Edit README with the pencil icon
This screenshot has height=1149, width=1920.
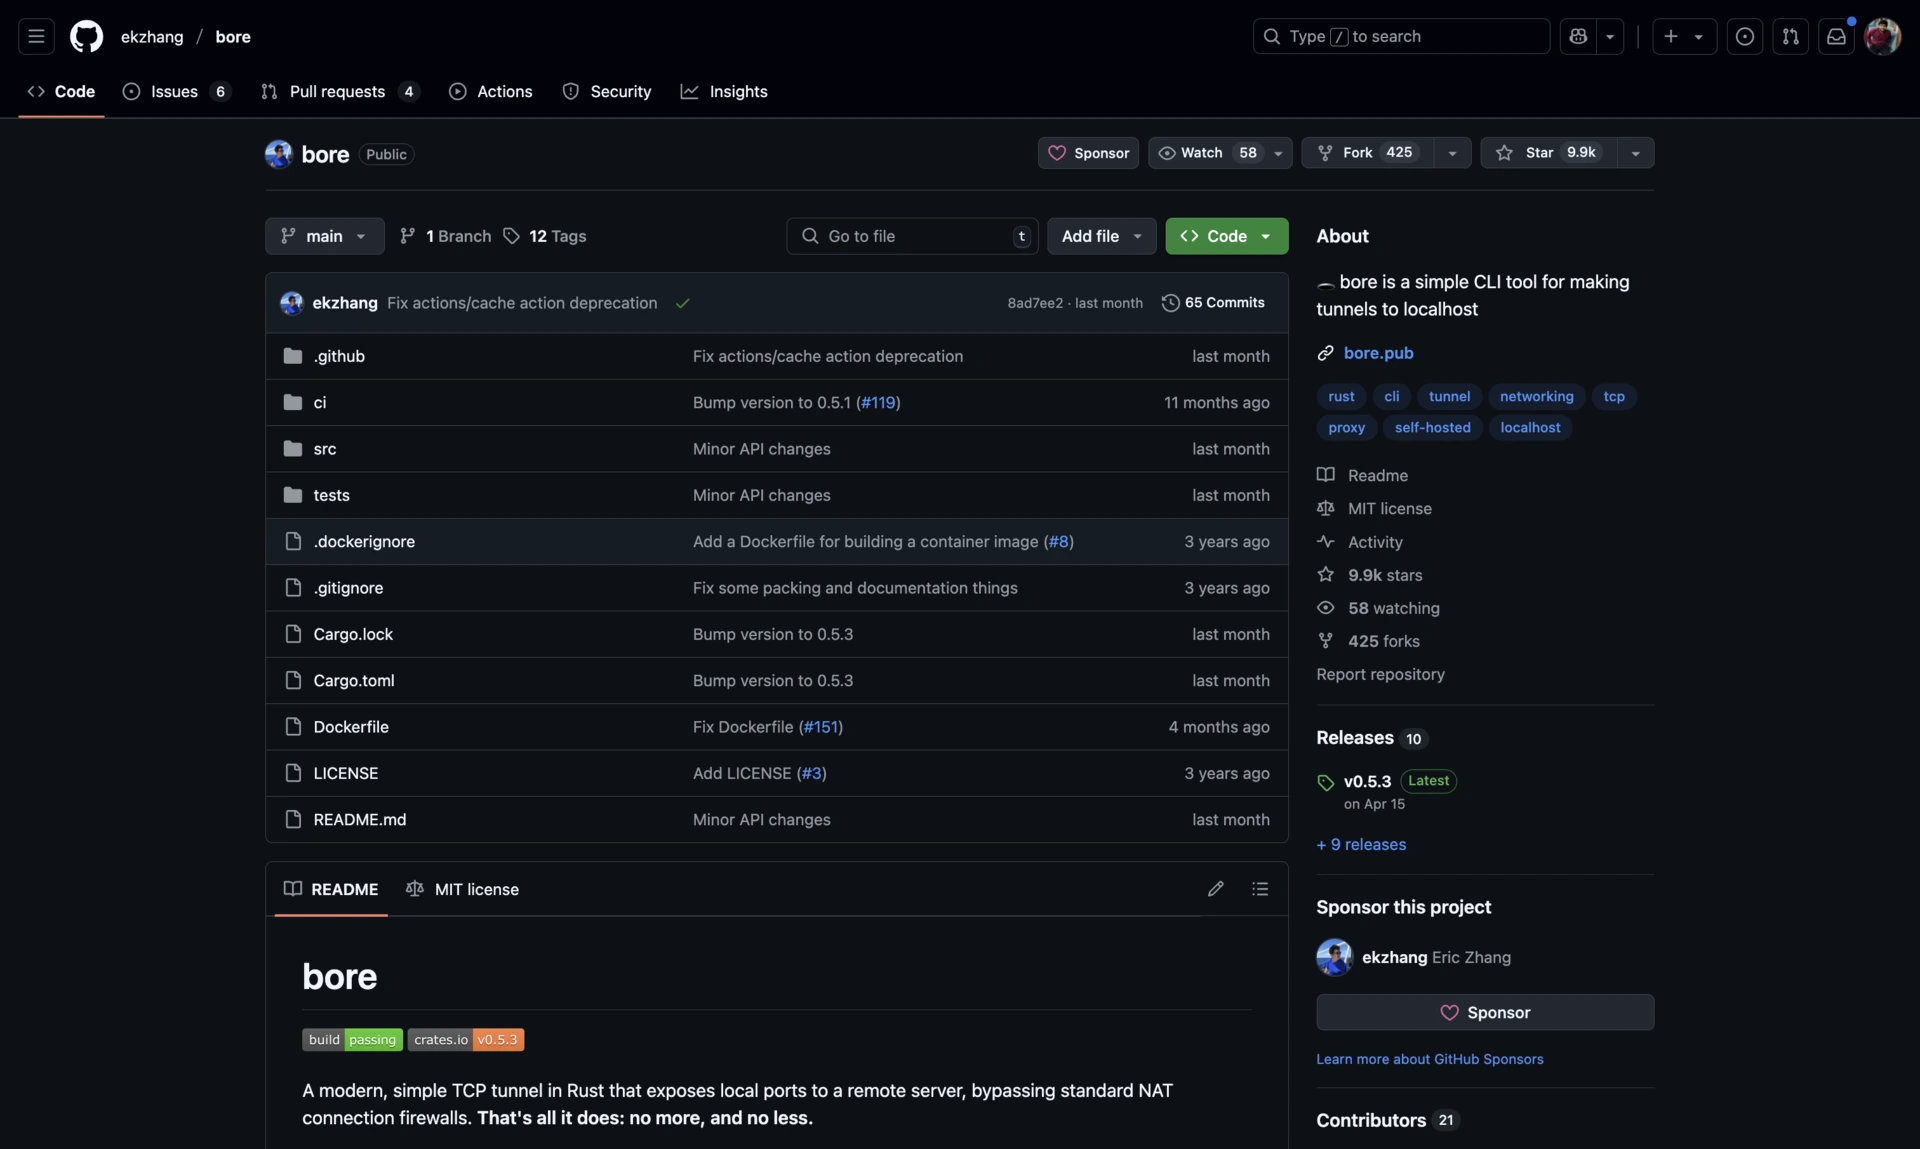click(1216, 889)
